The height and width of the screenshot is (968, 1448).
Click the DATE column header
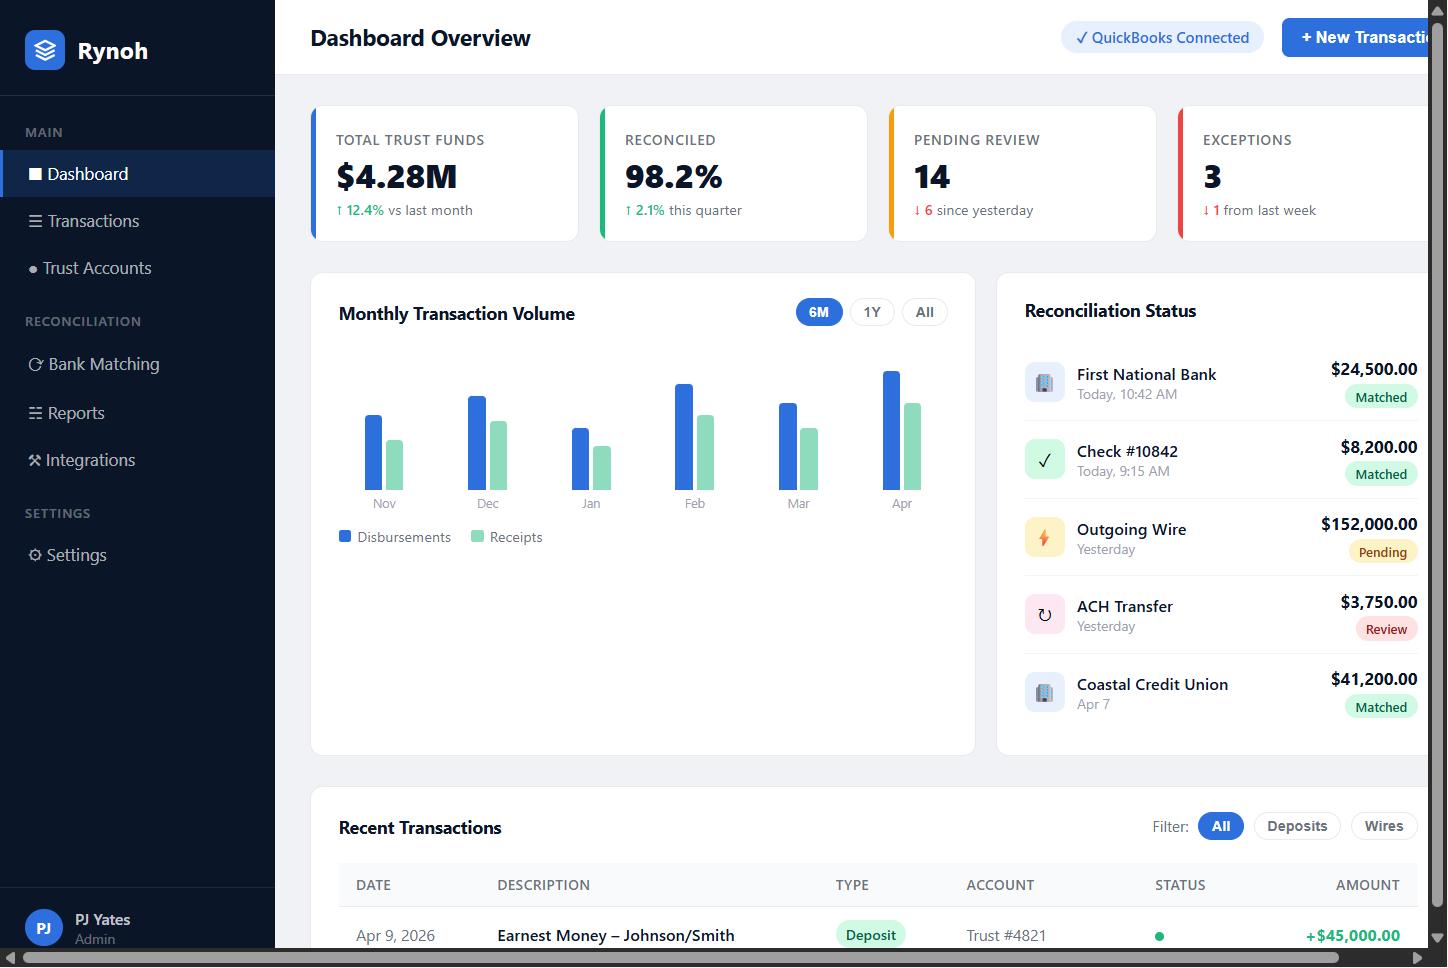pyautogui.click(x=373, y=885)
